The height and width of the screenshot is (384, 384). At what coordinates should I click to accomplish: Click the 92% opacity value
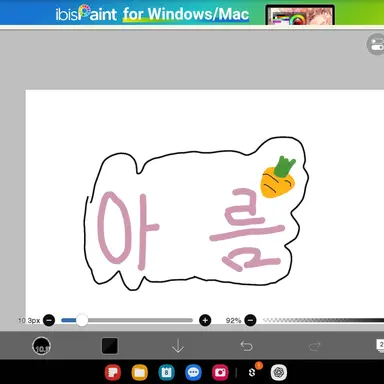click(x=233, y=320)
